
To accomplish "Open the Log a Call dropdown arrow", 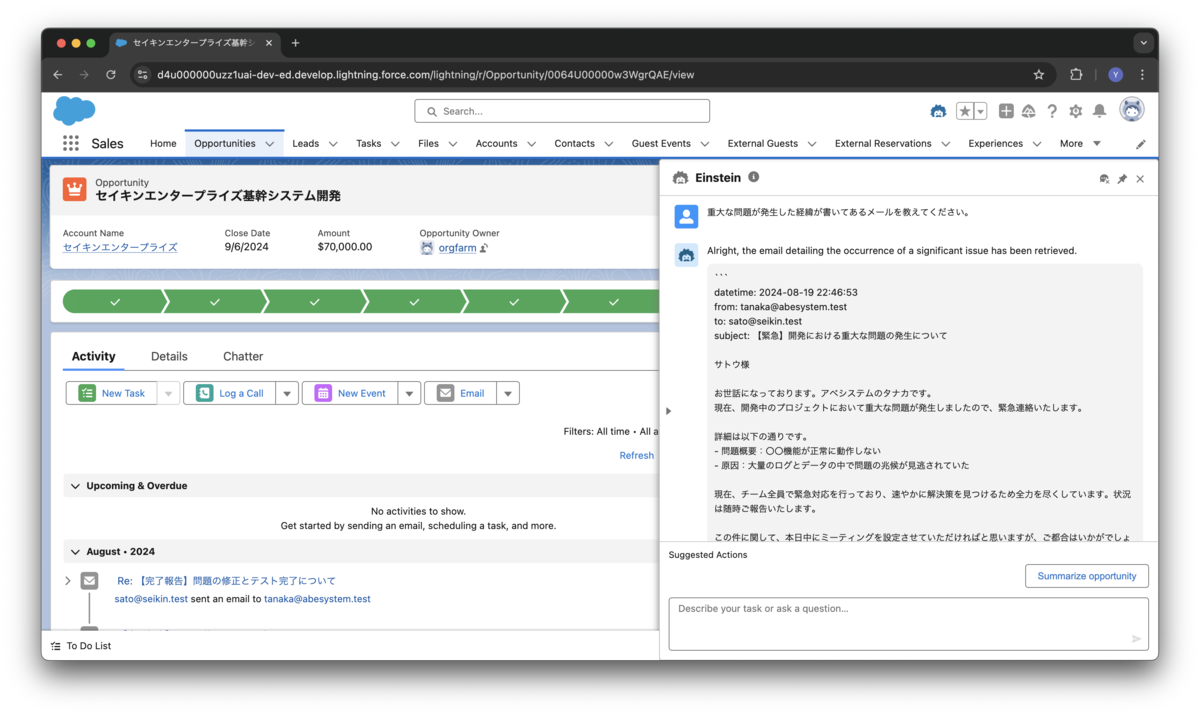I will [287, 393].
